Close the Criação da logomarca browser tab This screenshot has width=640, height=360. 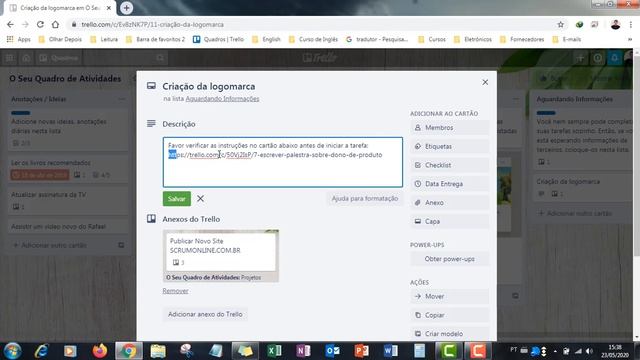tap(109, 8)
